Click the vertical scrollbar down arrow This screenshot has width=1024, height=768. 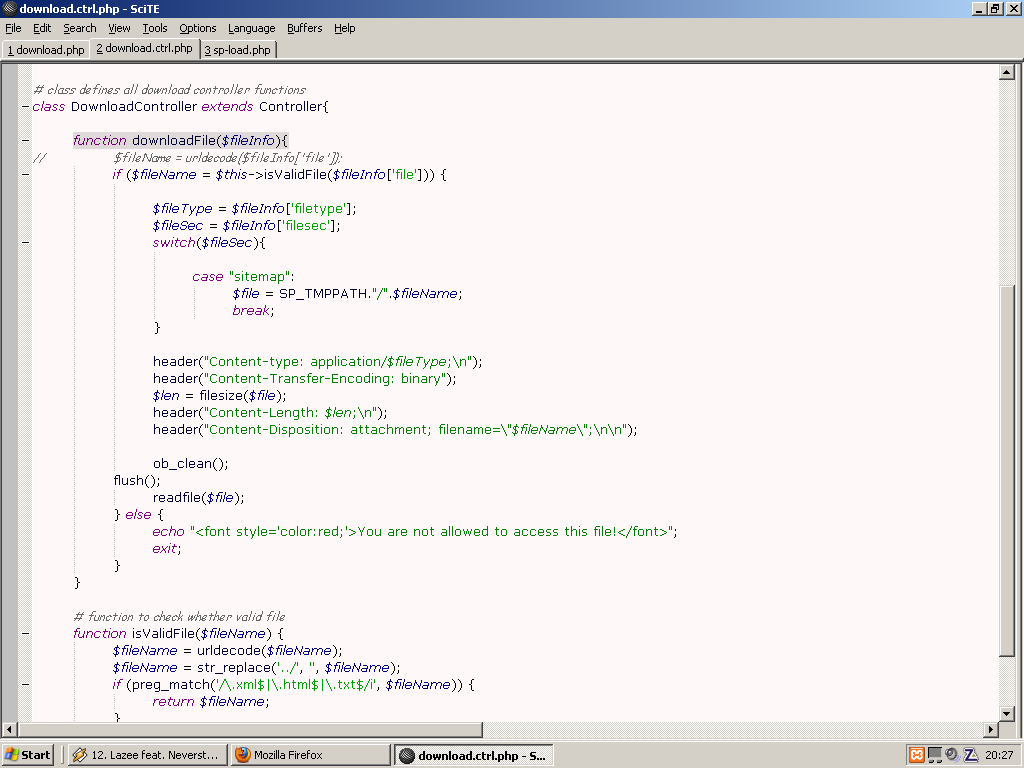(1006, 713)
